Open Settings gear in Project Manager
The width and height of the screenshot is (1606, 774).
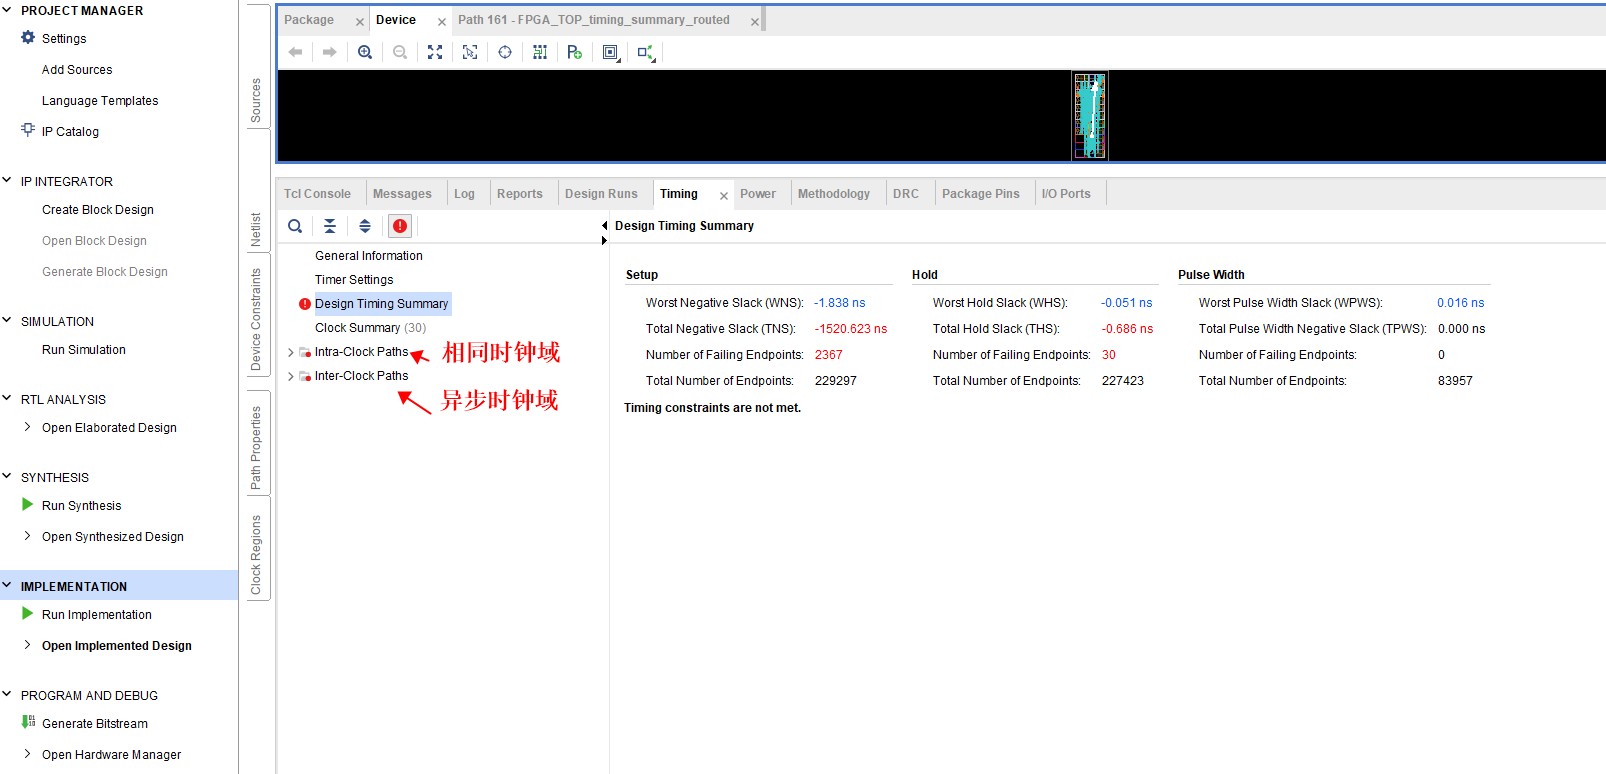(x=28, y=38)
